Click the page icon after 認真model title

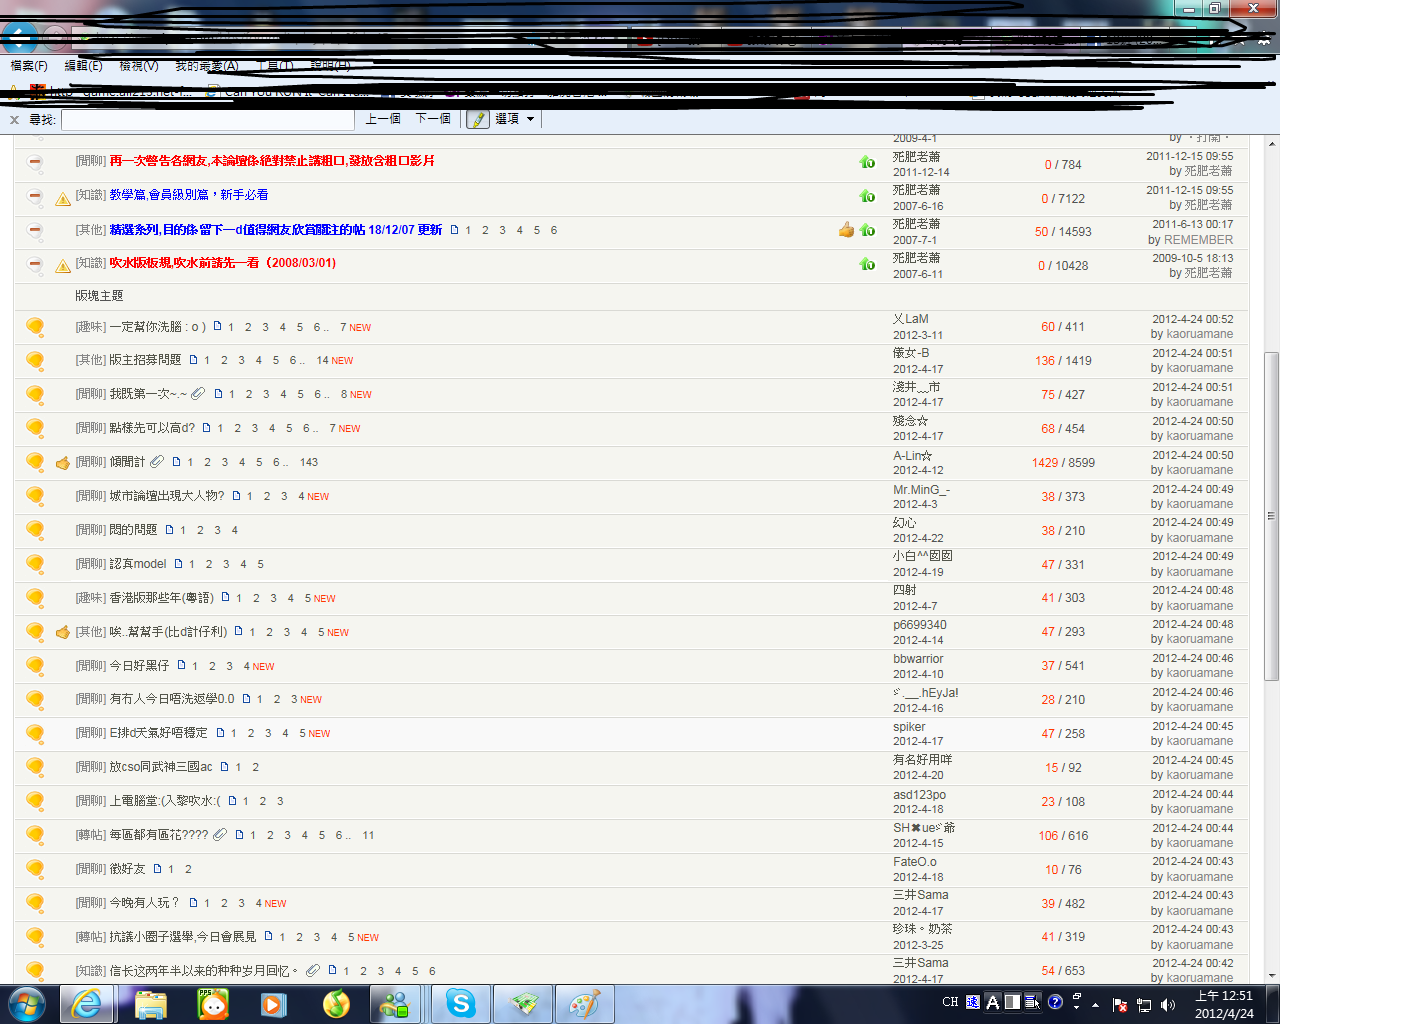179,564
